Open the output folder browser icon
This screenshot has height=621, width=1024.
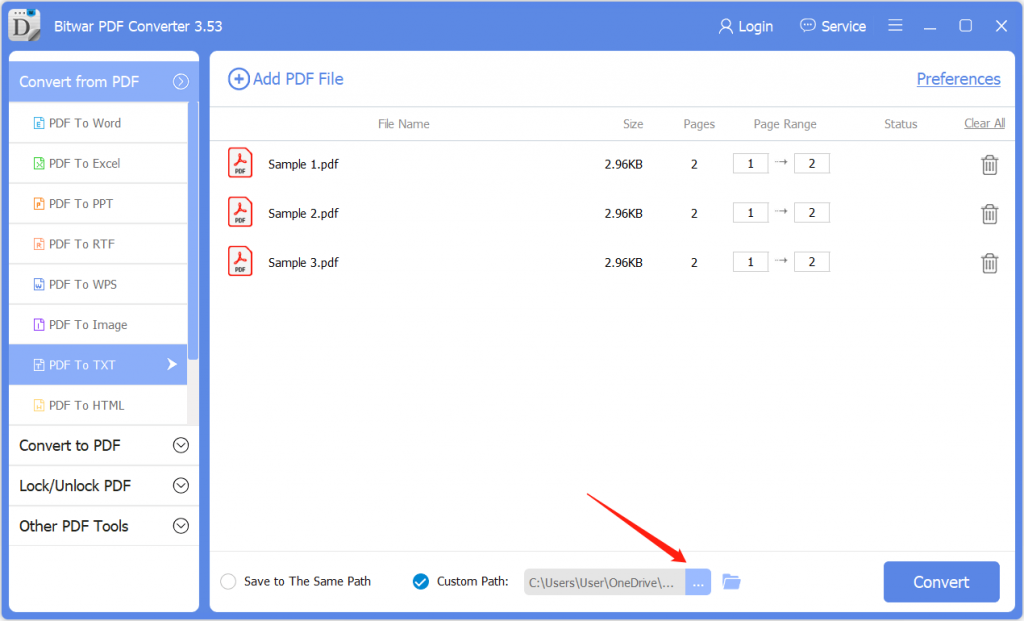tap(731, 581)
